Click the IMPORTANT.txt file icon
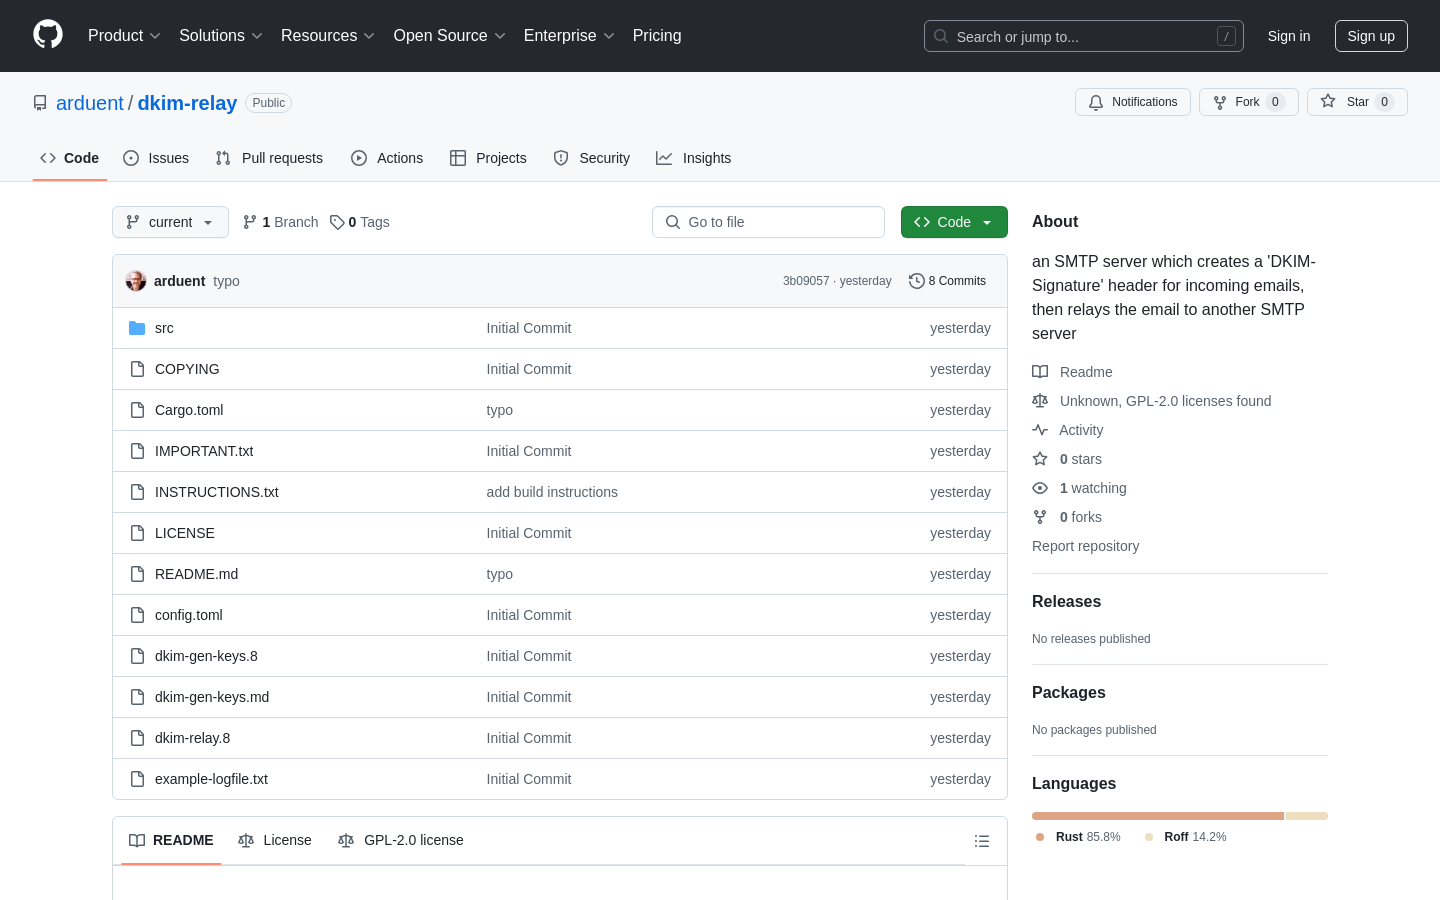 click(x=137, y=451)
